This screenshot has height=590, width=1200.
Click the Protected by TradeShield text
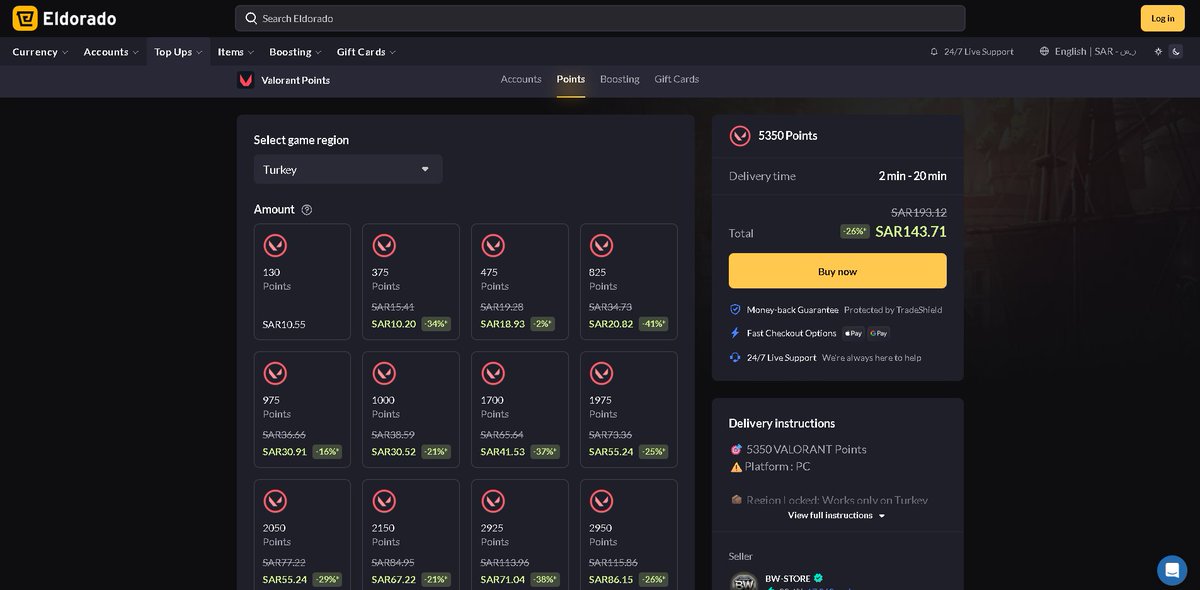tap(893, 310)
